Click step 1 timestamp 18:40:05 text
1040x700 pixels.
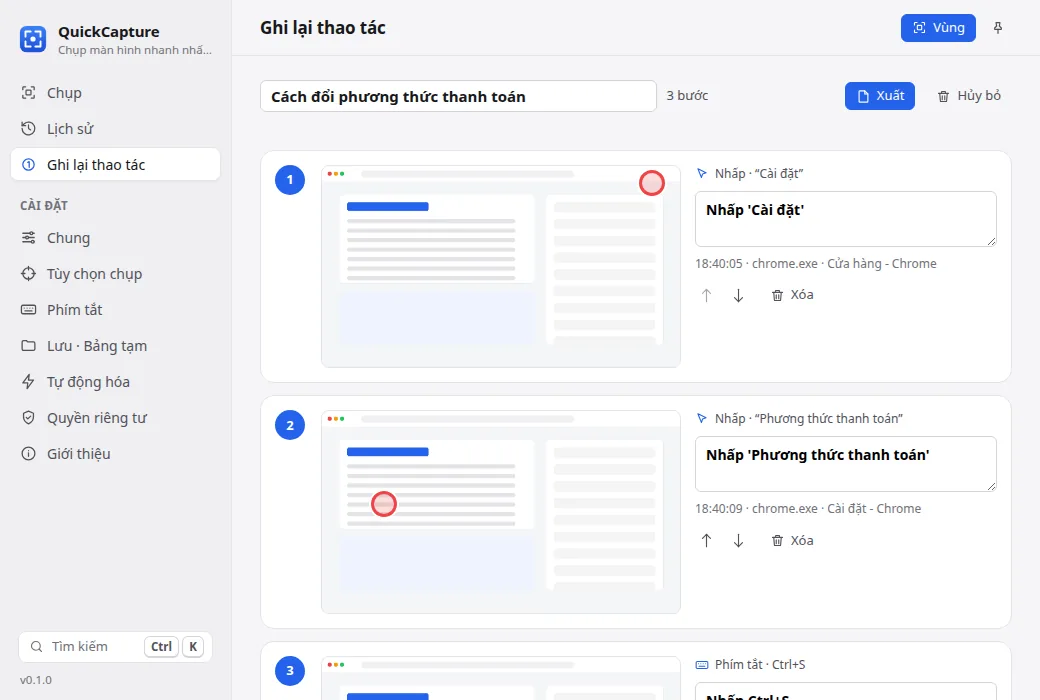719,263
